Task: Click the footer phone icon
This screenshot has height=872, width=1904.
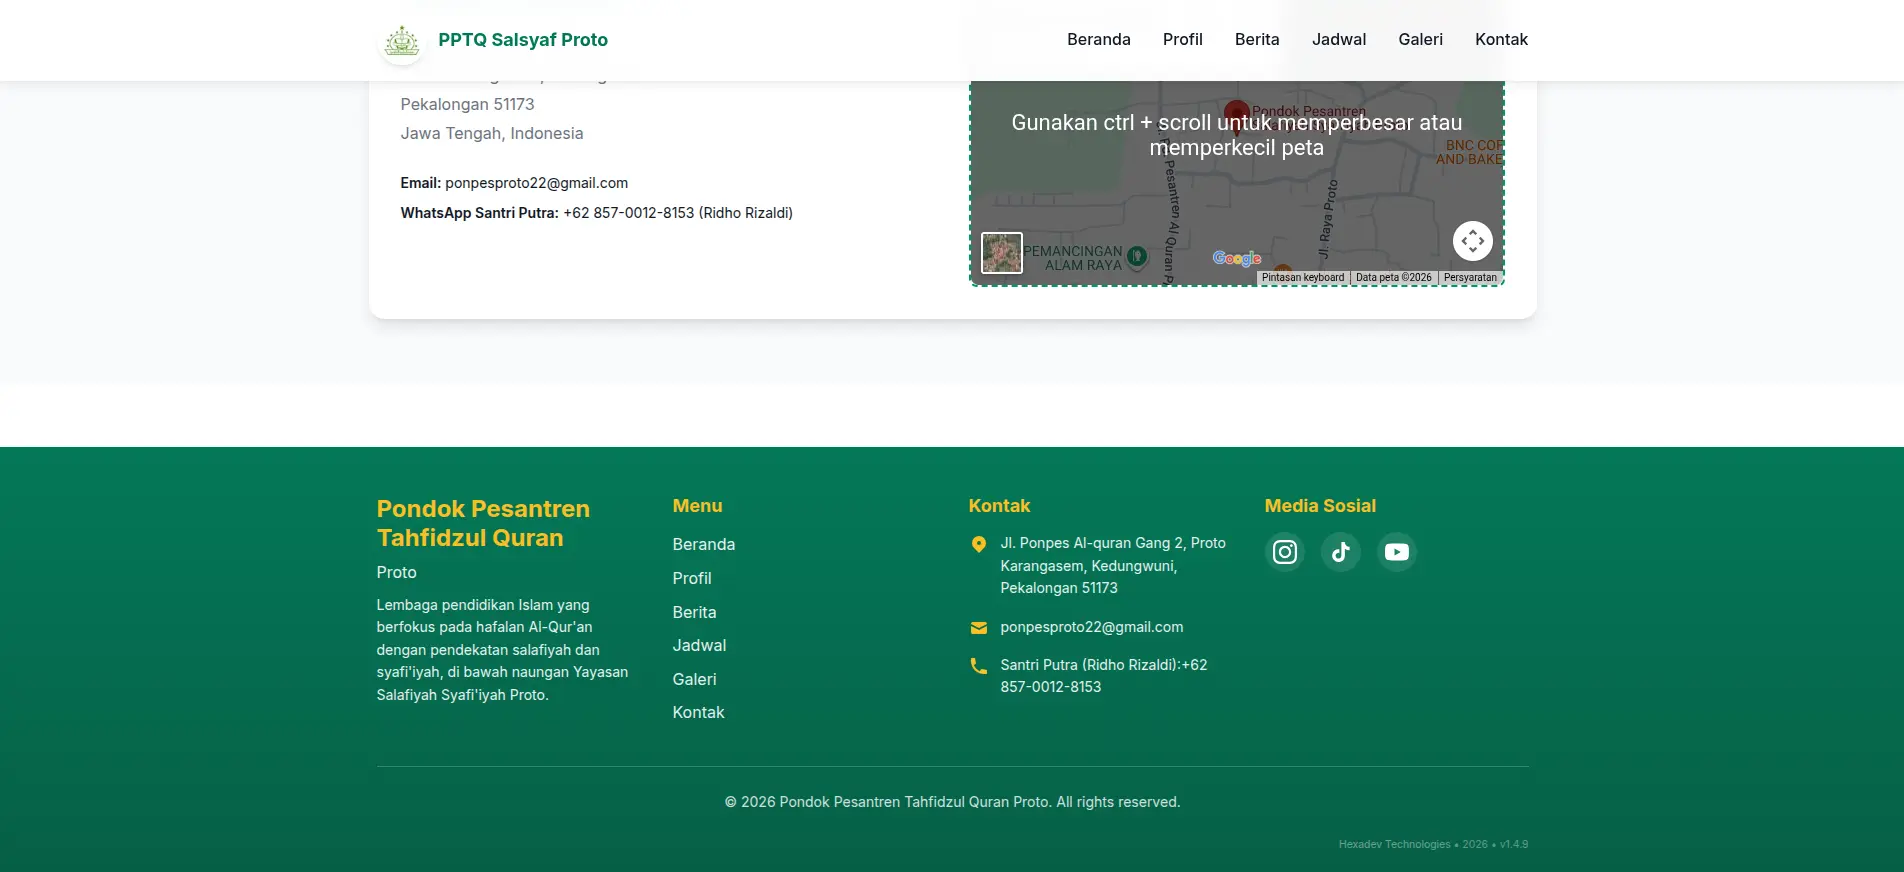Action: pyautogui.click(x=979, y=666)
